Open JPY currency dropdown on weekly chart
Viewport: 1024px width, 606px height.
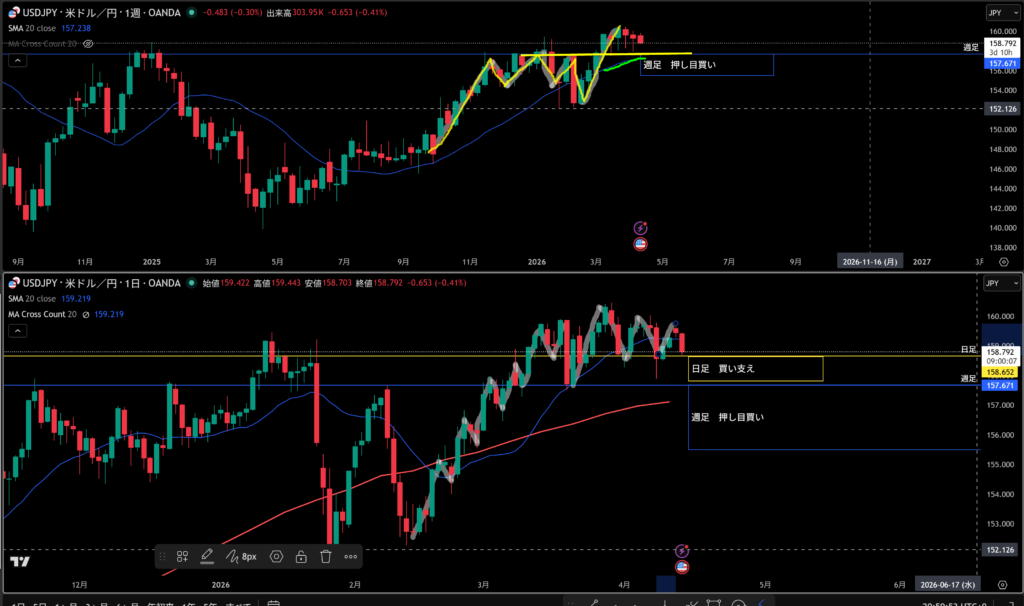(x=996, y=13)
